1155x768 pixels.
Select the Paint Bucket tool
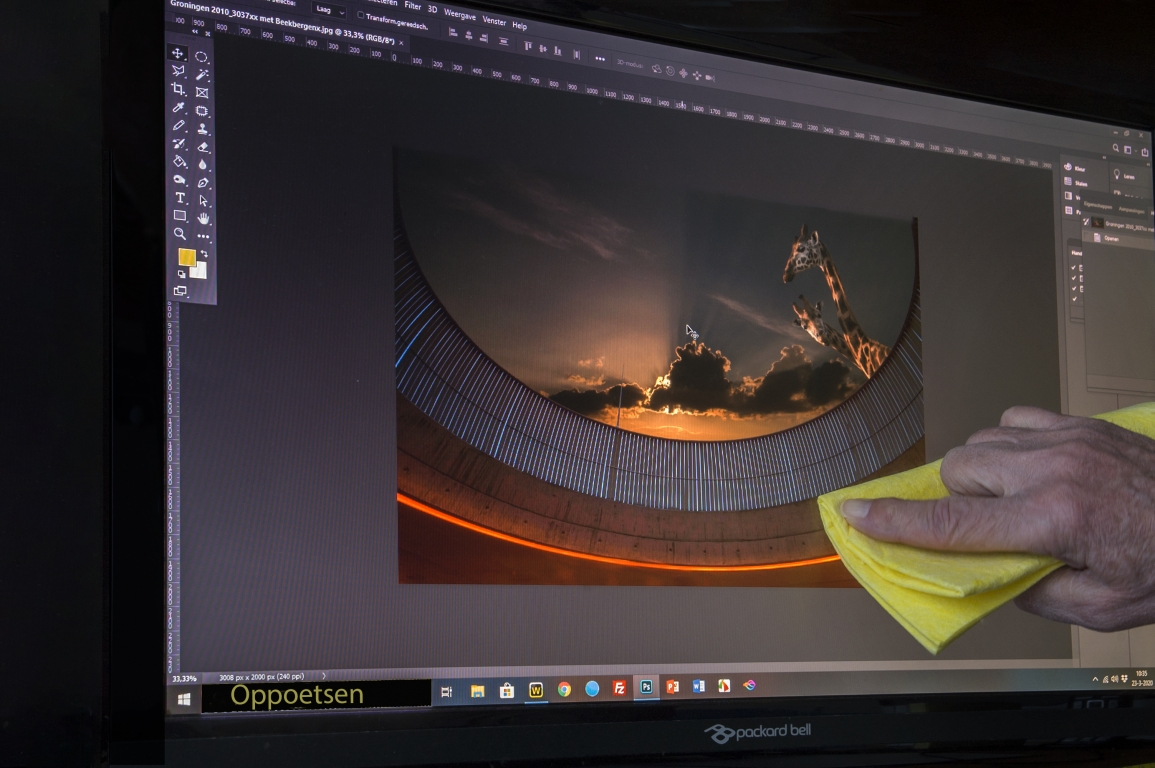pyautogui.click(x=179, y=161)
